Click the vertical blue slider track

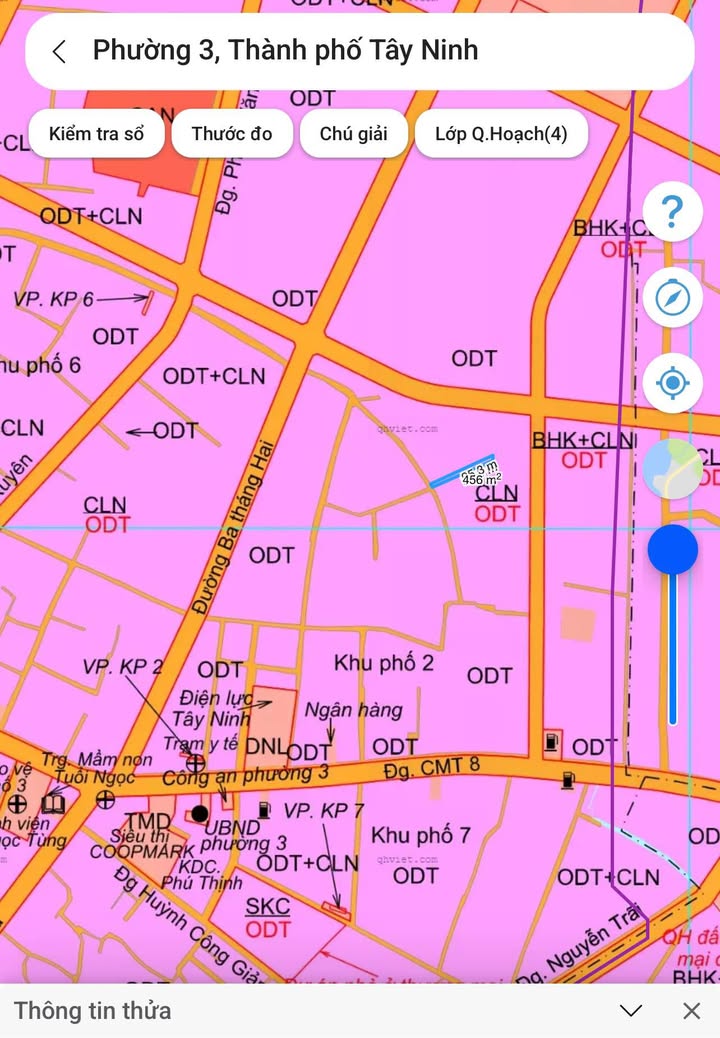(672, 649)
